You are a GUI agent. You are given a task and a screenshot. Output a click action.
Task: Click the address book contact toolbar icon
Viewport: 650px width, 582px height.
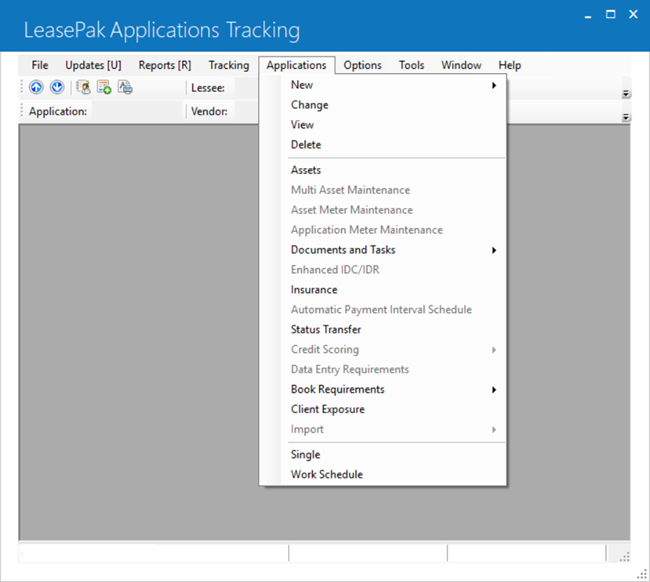pos(84,87)
